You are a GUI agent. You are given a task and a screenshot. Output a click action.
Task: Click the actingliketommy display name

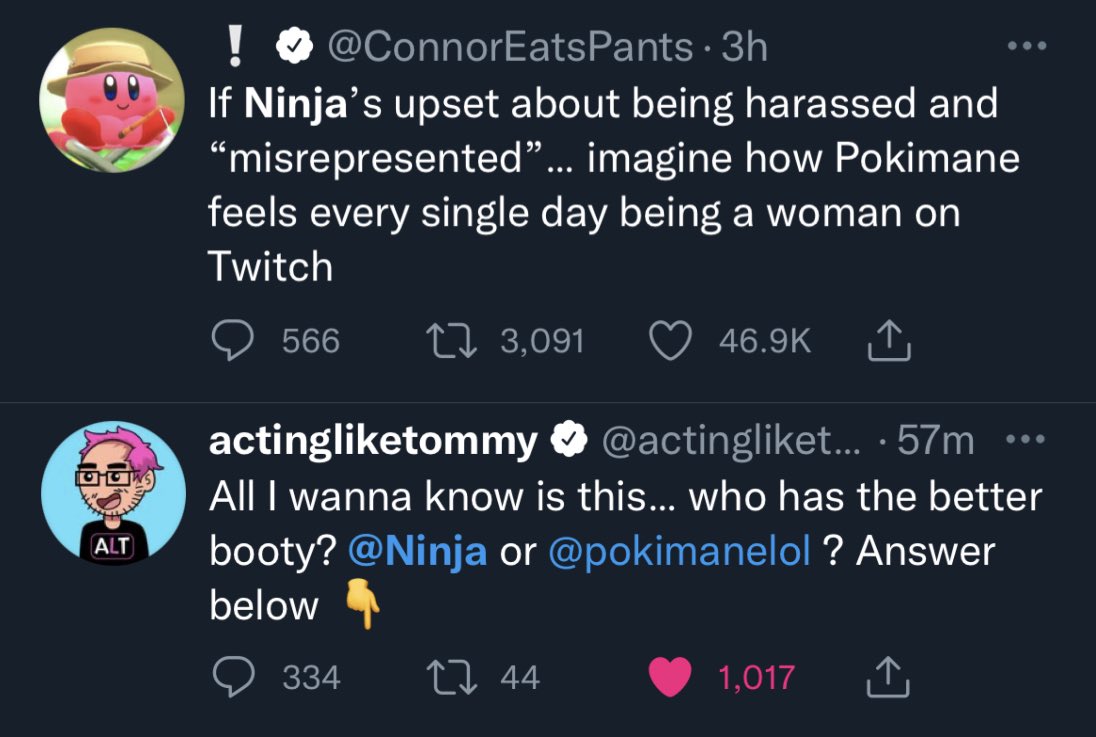372,441
